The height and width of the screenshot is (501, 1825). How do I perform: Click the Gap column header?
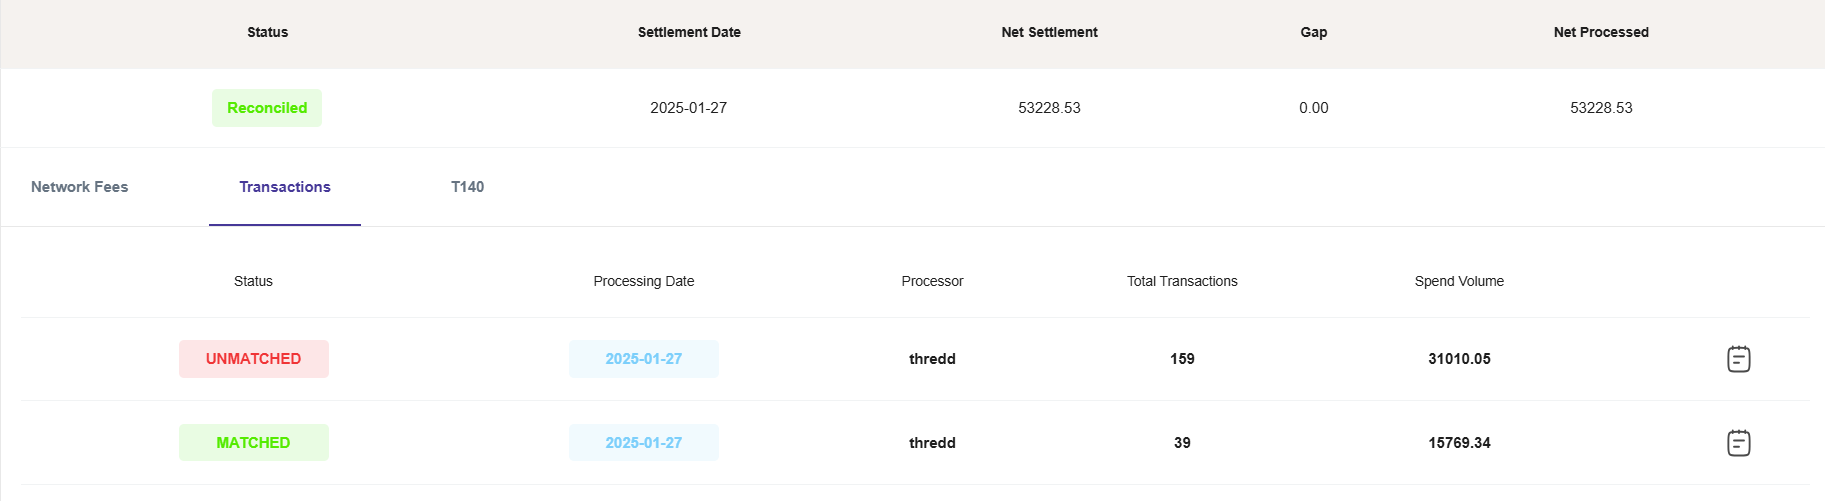(x=1314, y=32)
